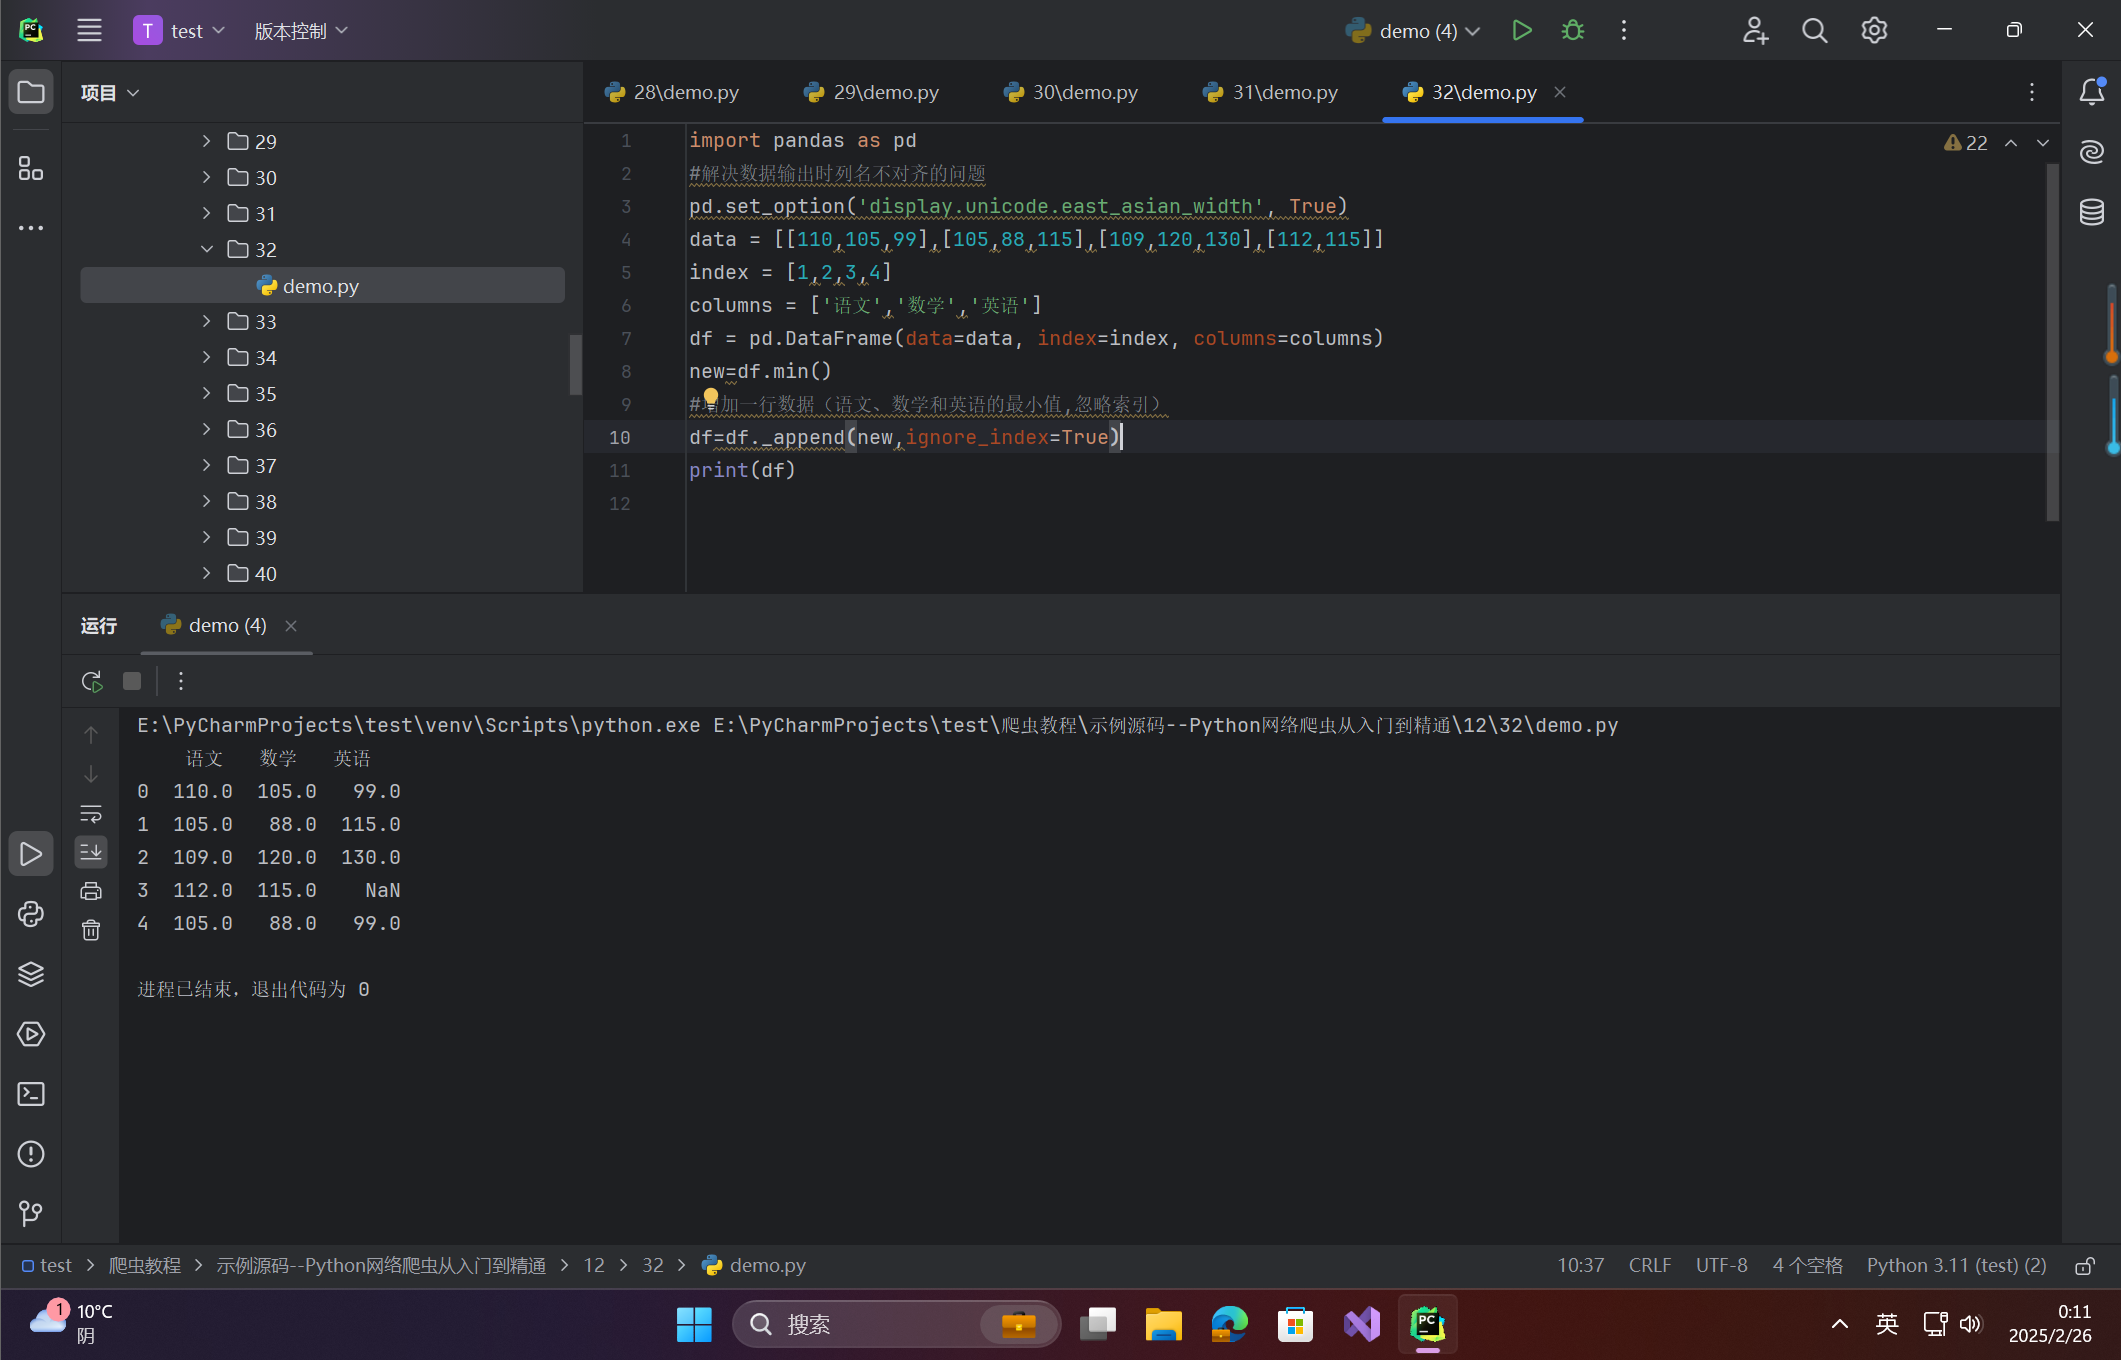Image resolution: width=2121 pixels, height=1360 pixels.
Task: Change UTF-8 file encoding
Action: click(x=1721, y=1265)
